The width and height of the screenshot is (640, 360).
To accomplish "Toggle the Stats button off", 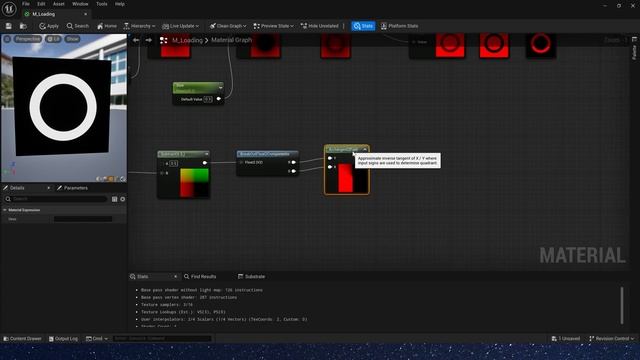I will (x=363, y=26).
